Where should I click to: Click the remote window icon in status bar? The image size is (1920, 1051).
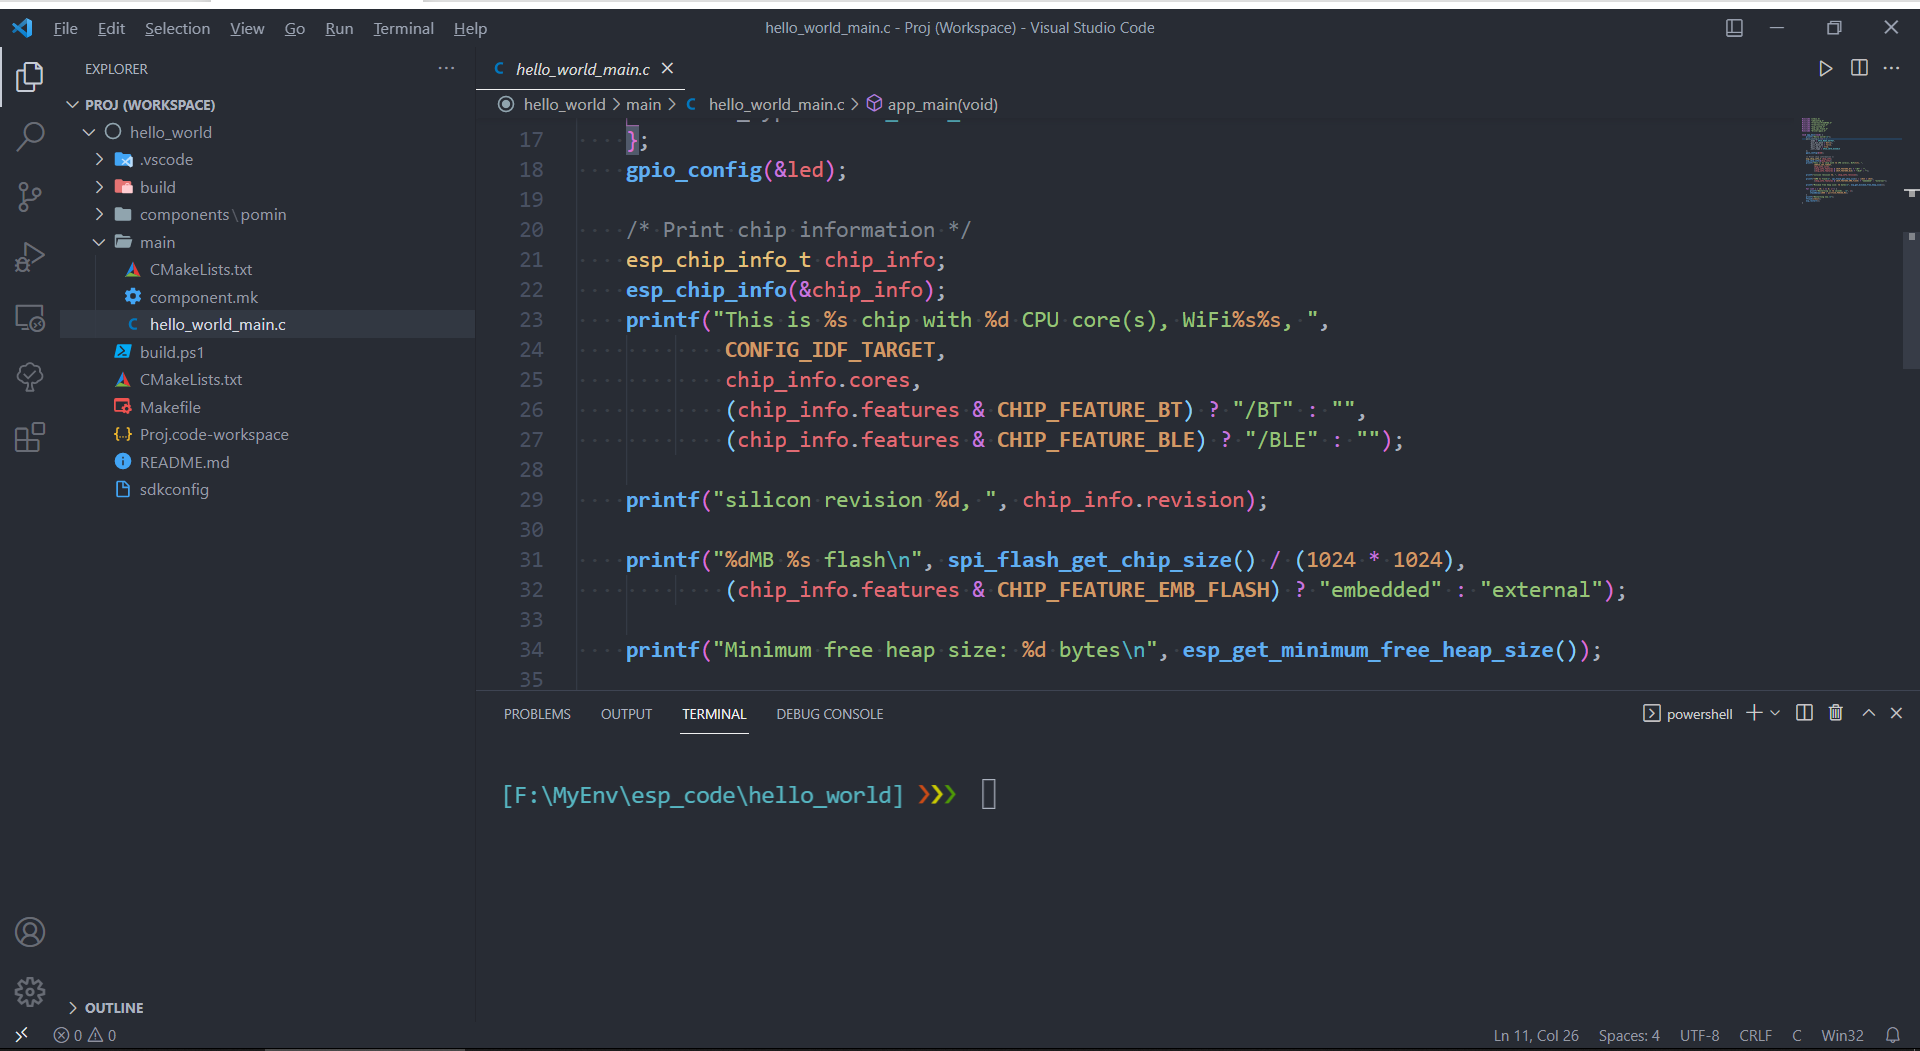pos(21,1035)
